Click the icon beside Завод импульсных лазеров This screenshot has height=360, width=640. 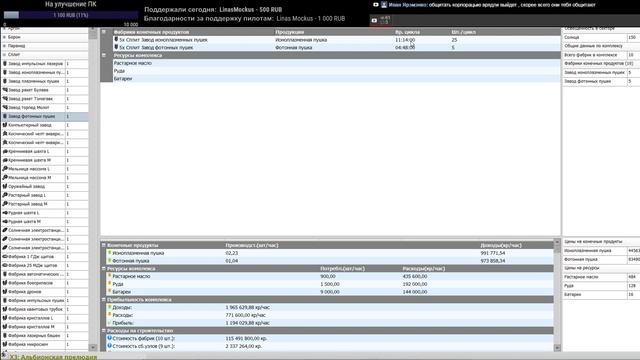[5, 64]
